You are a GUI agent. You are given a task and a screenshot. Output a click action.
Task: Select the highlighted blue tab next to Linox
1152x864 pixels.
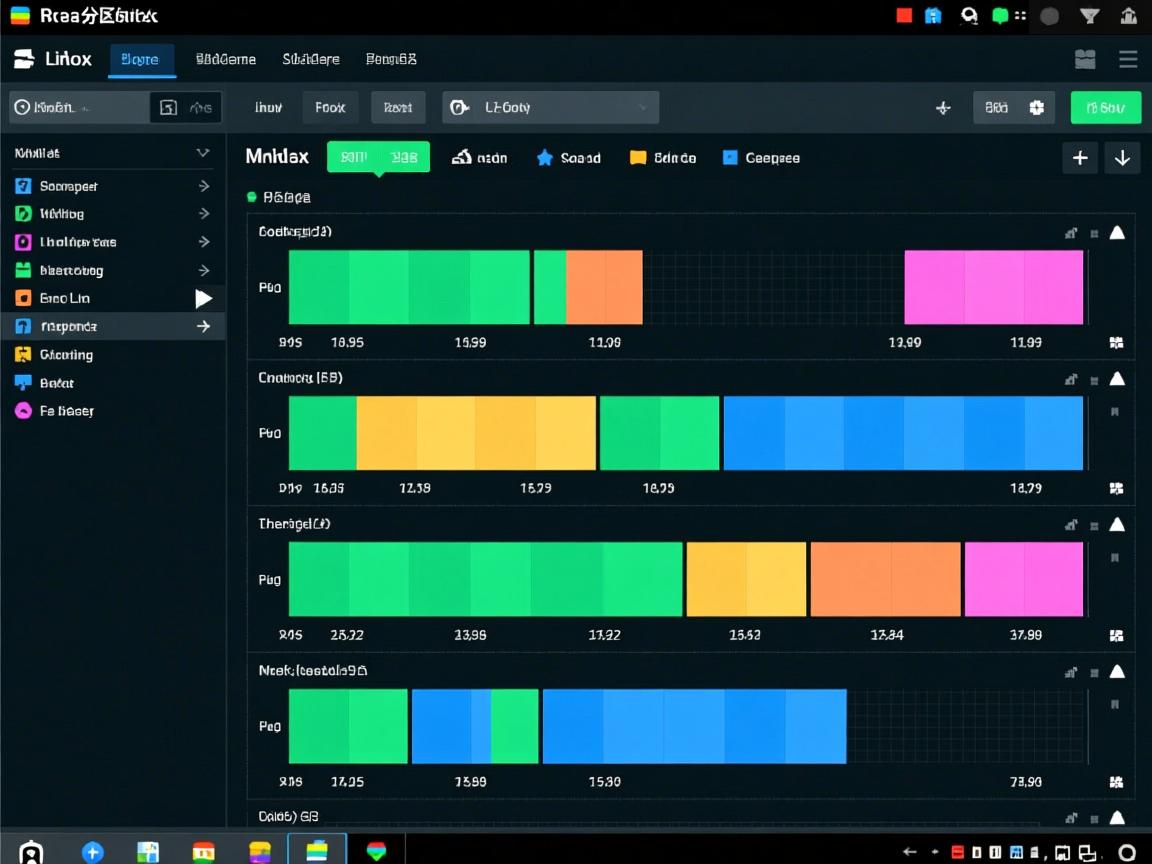coord(140,60)
